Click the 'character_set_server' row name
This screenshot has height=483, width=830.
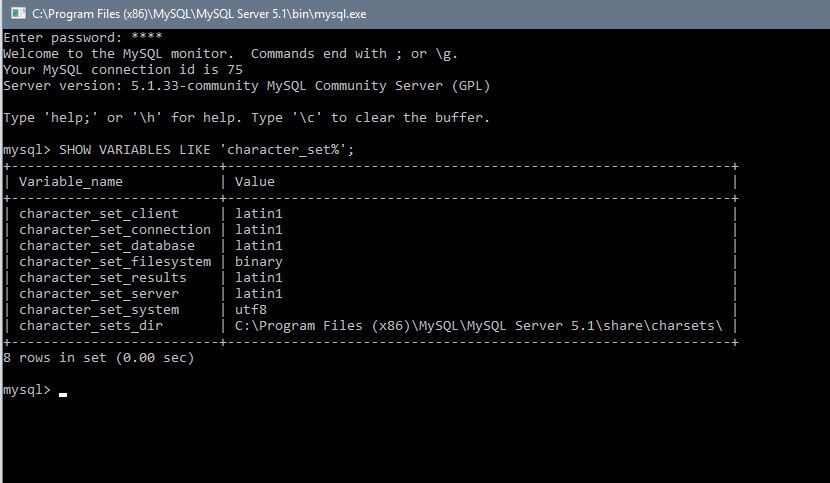pos(99,293)
